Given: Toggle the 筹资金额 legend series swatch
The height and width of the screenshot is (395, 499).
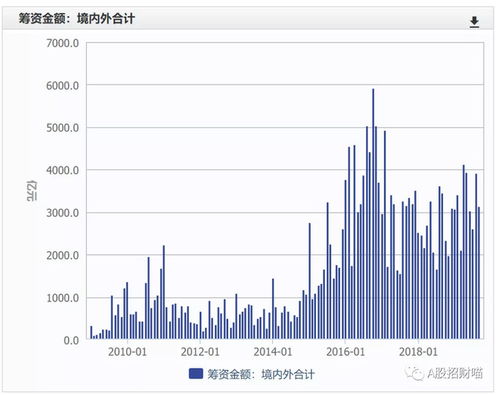Looking at the screenshot, I should tap(196, 374).
